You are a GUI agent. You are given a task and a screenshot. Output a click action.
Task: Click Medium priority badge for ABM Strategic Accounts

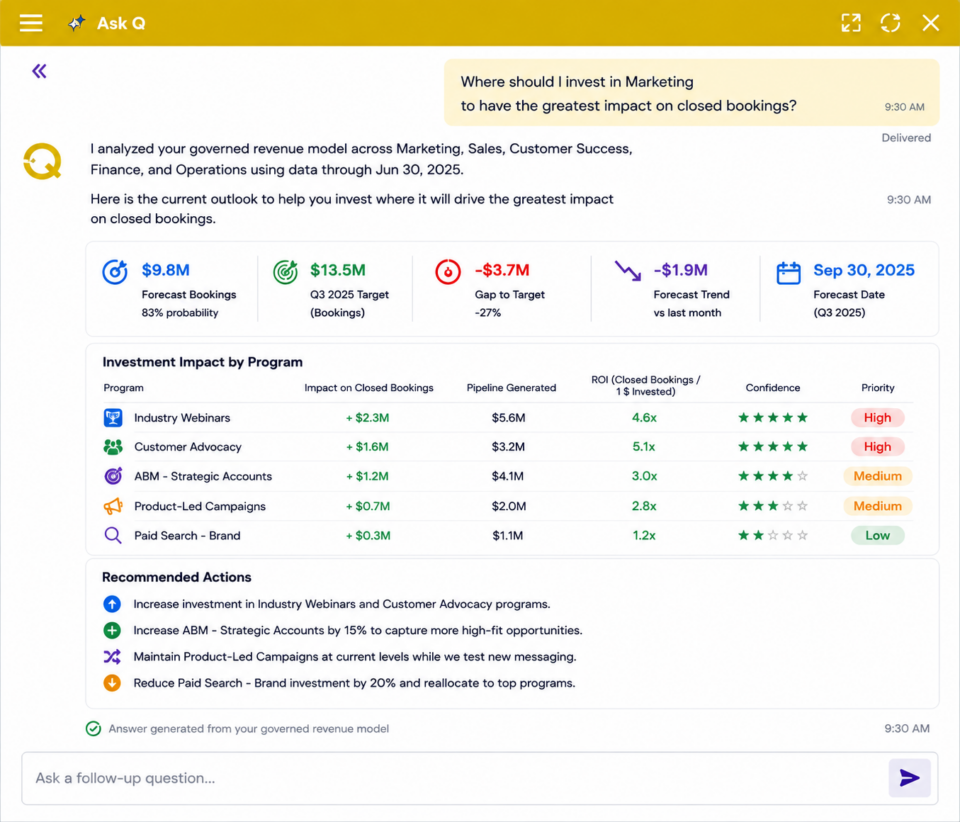(877, 476)
